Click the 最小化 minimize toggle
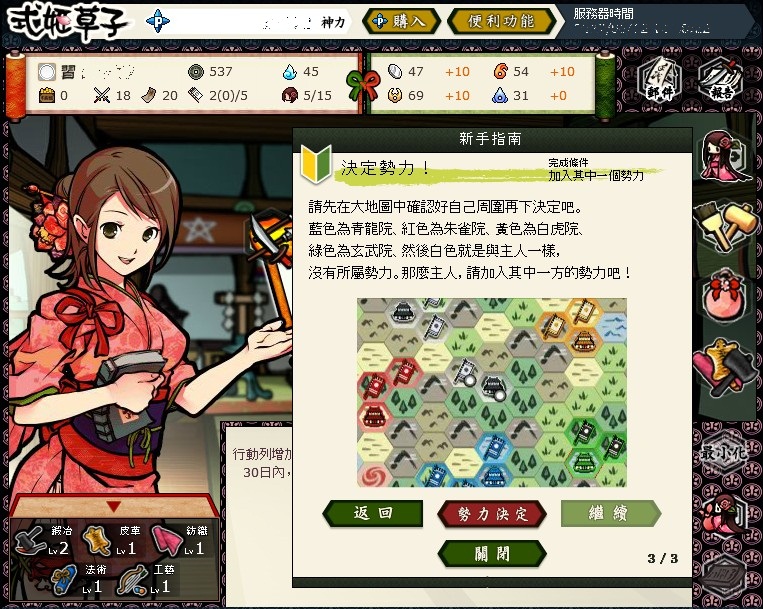This screenshot has height=609, width=763. pos(724,453)
